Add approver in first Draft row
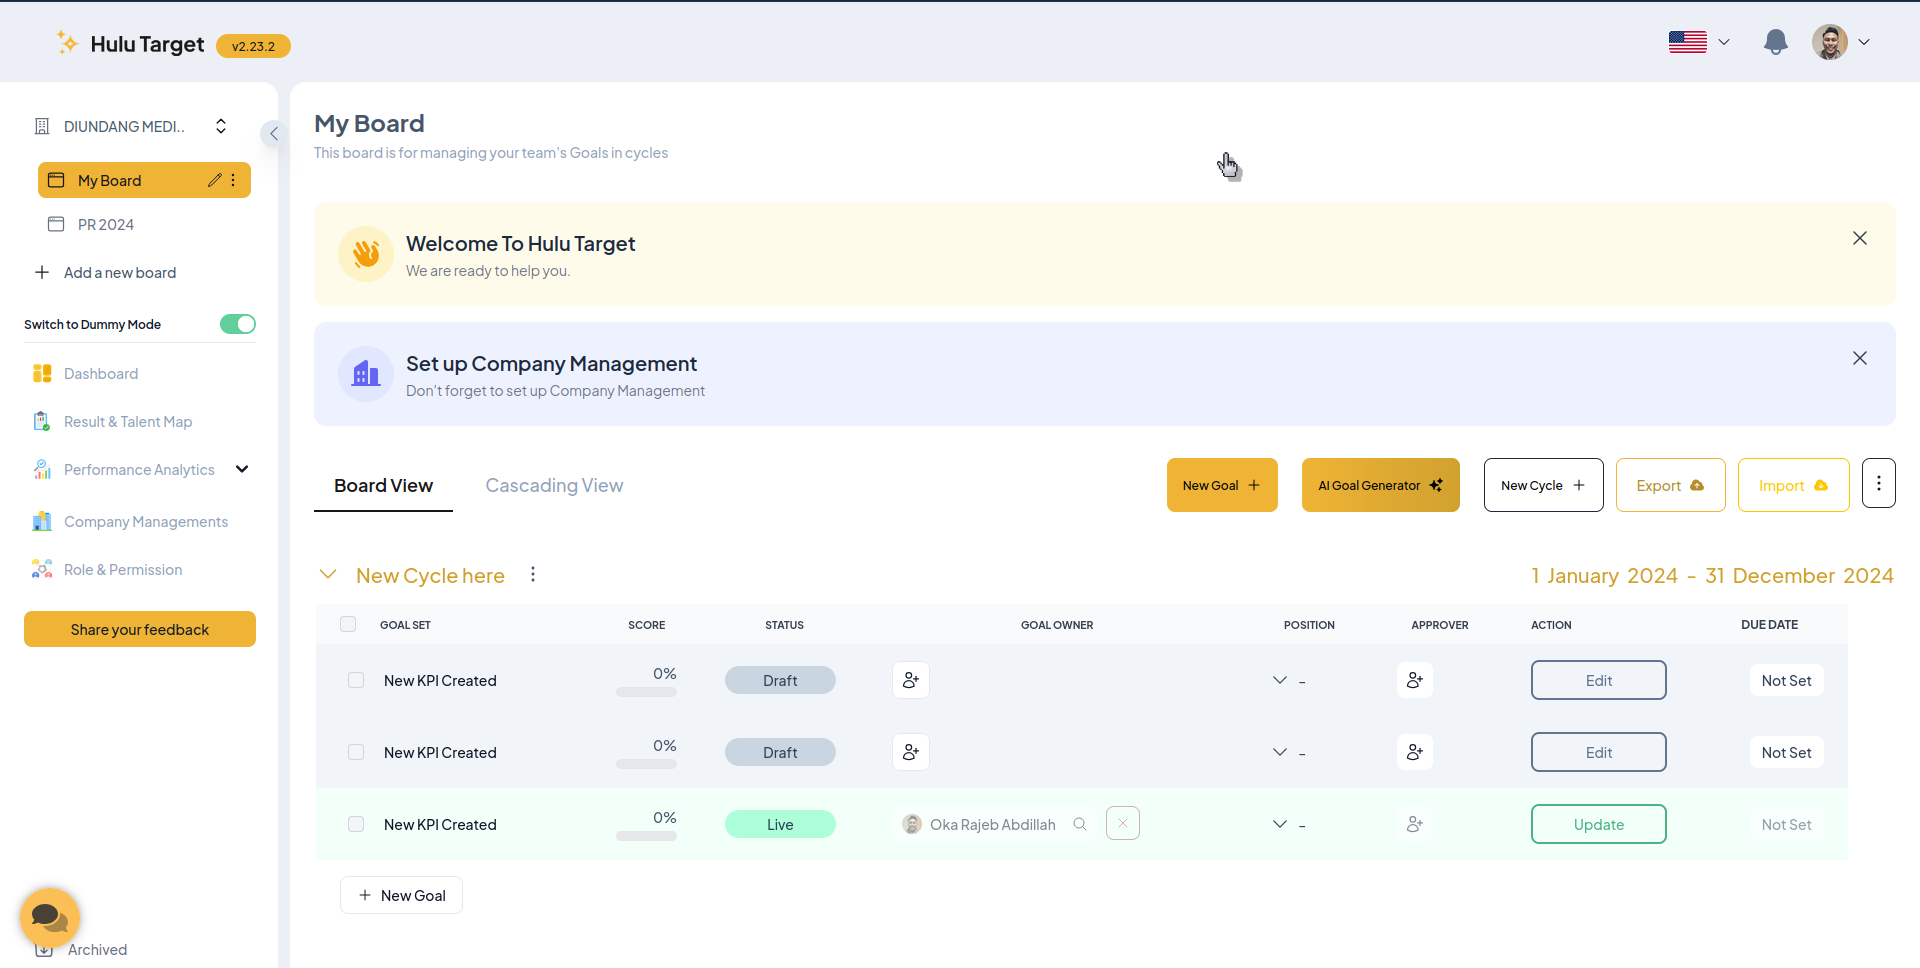 point(1415,680)
